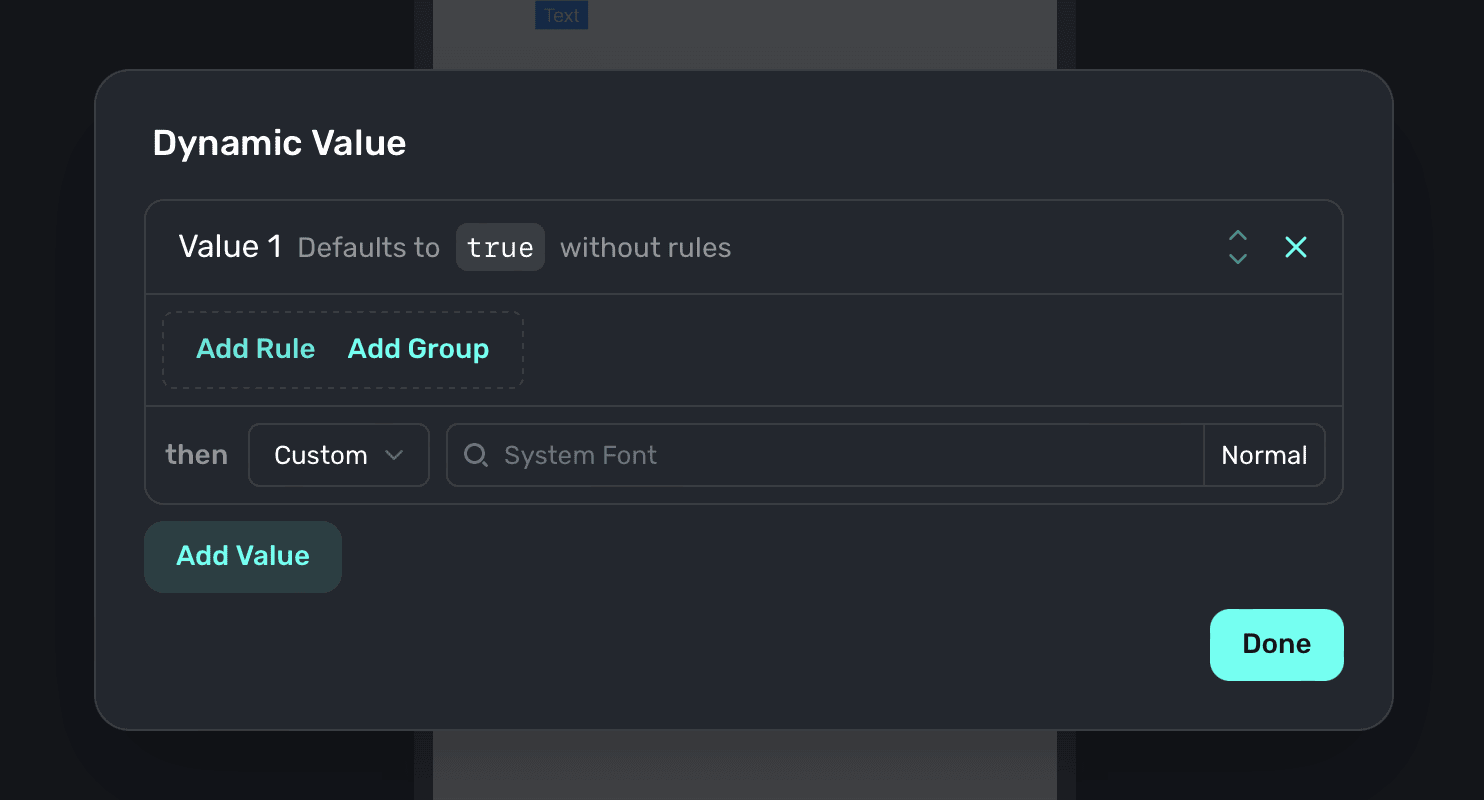
Task: Select the Value 1 header label
Action: pyautogui.click(x=230, y=247)
